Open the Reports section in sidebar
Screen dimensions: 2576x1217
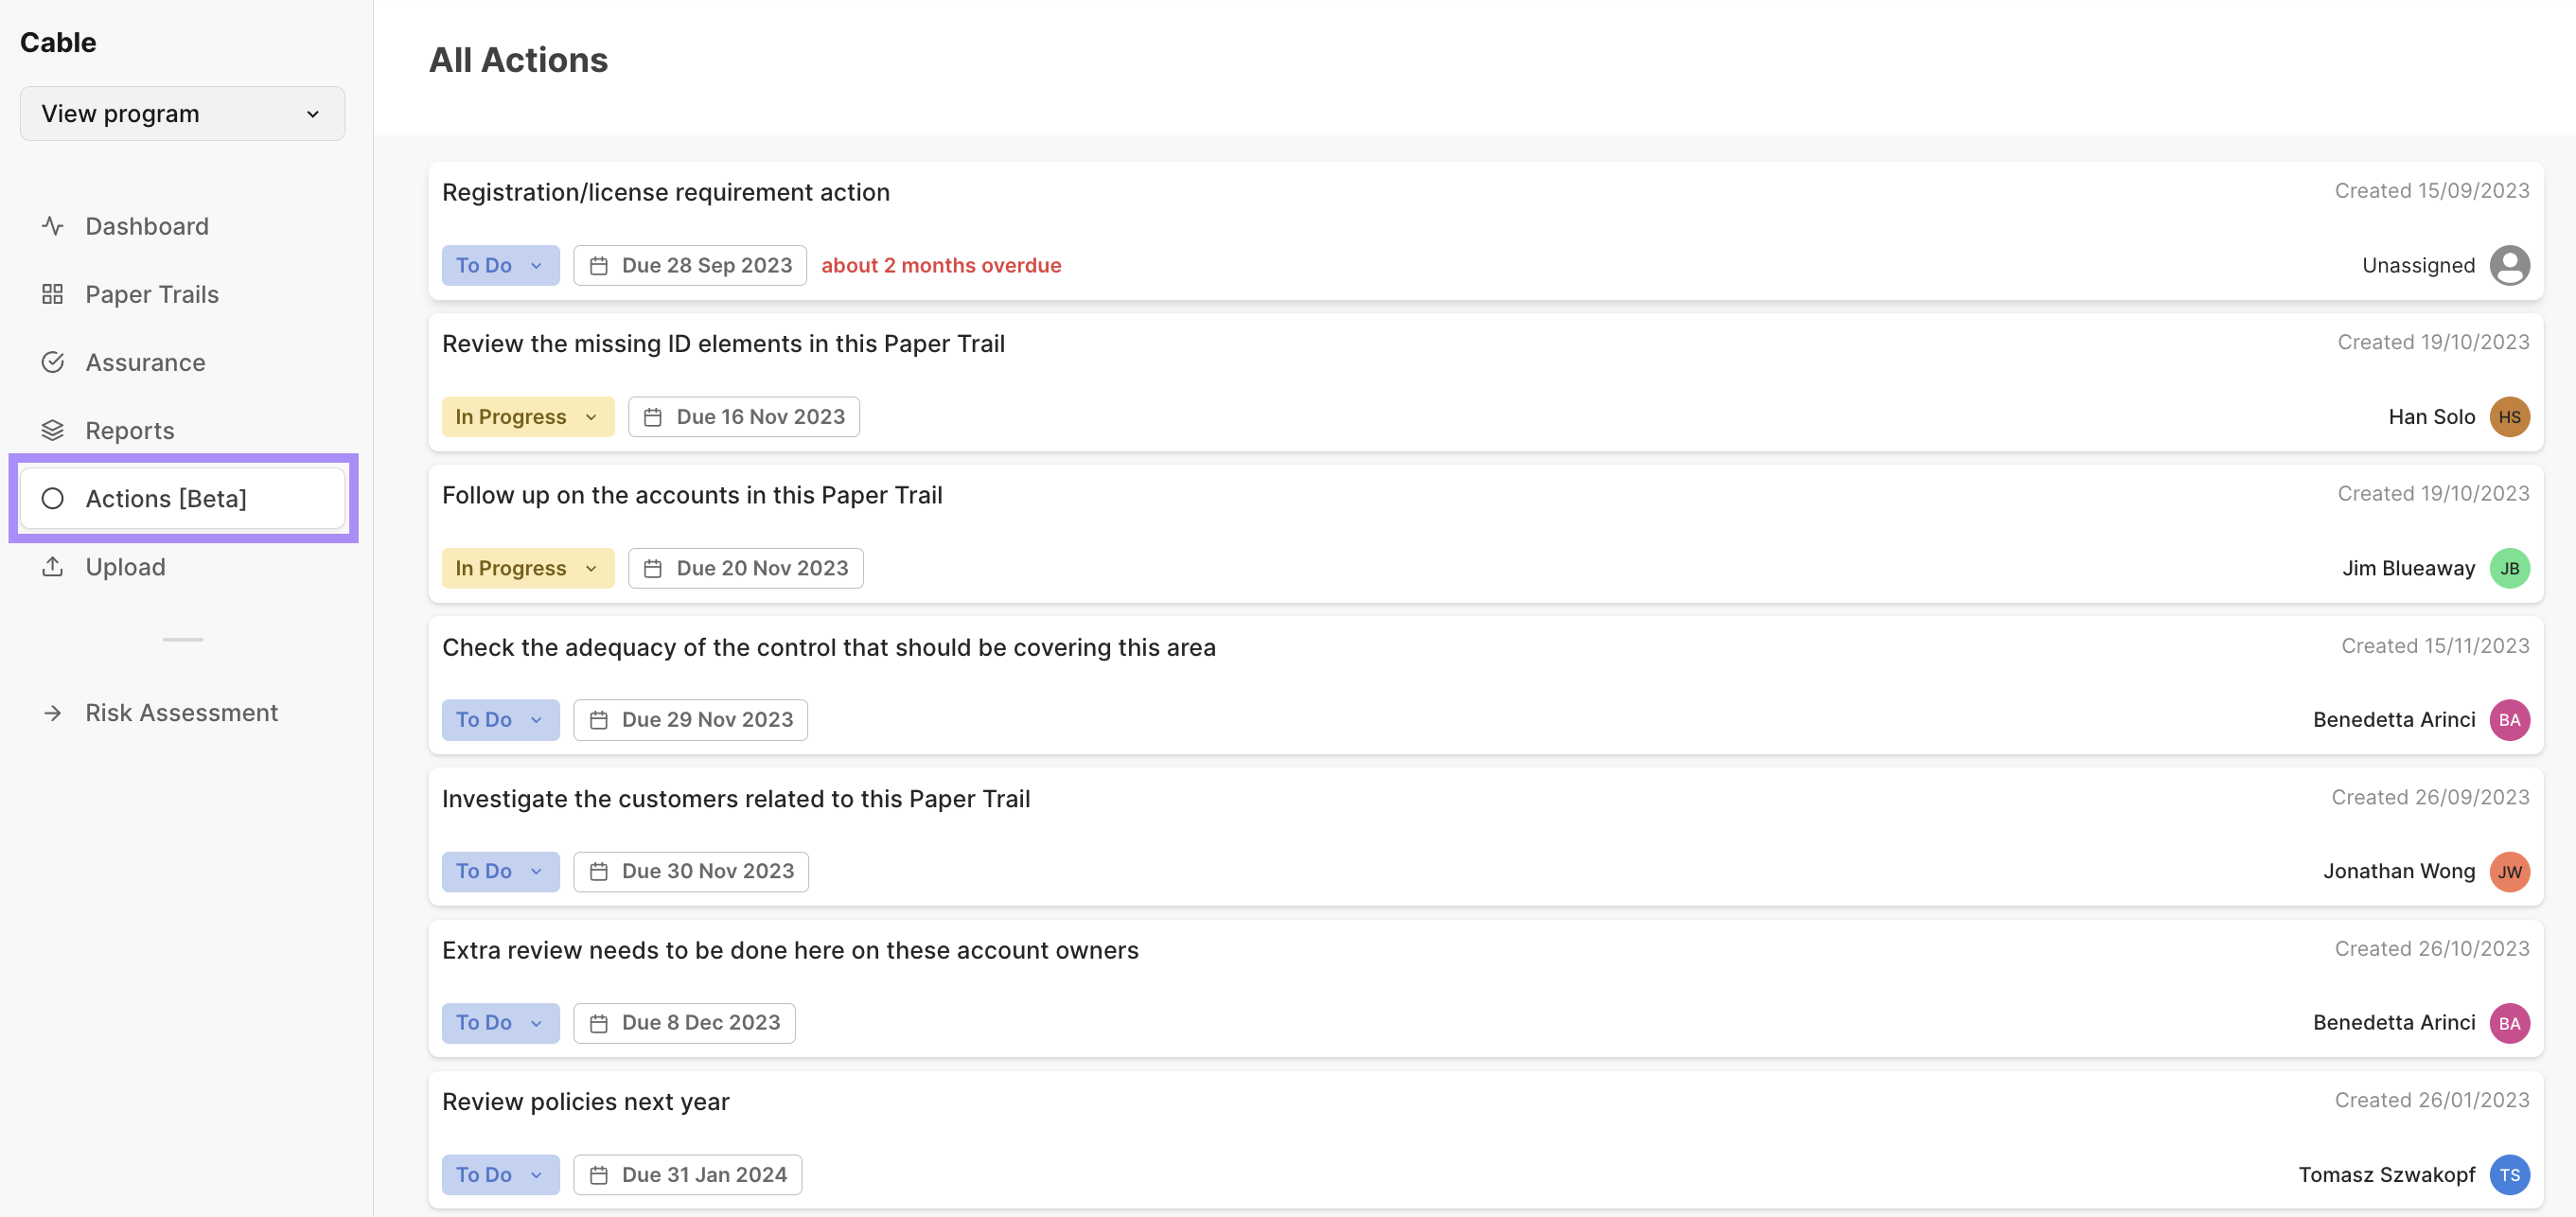130,430
